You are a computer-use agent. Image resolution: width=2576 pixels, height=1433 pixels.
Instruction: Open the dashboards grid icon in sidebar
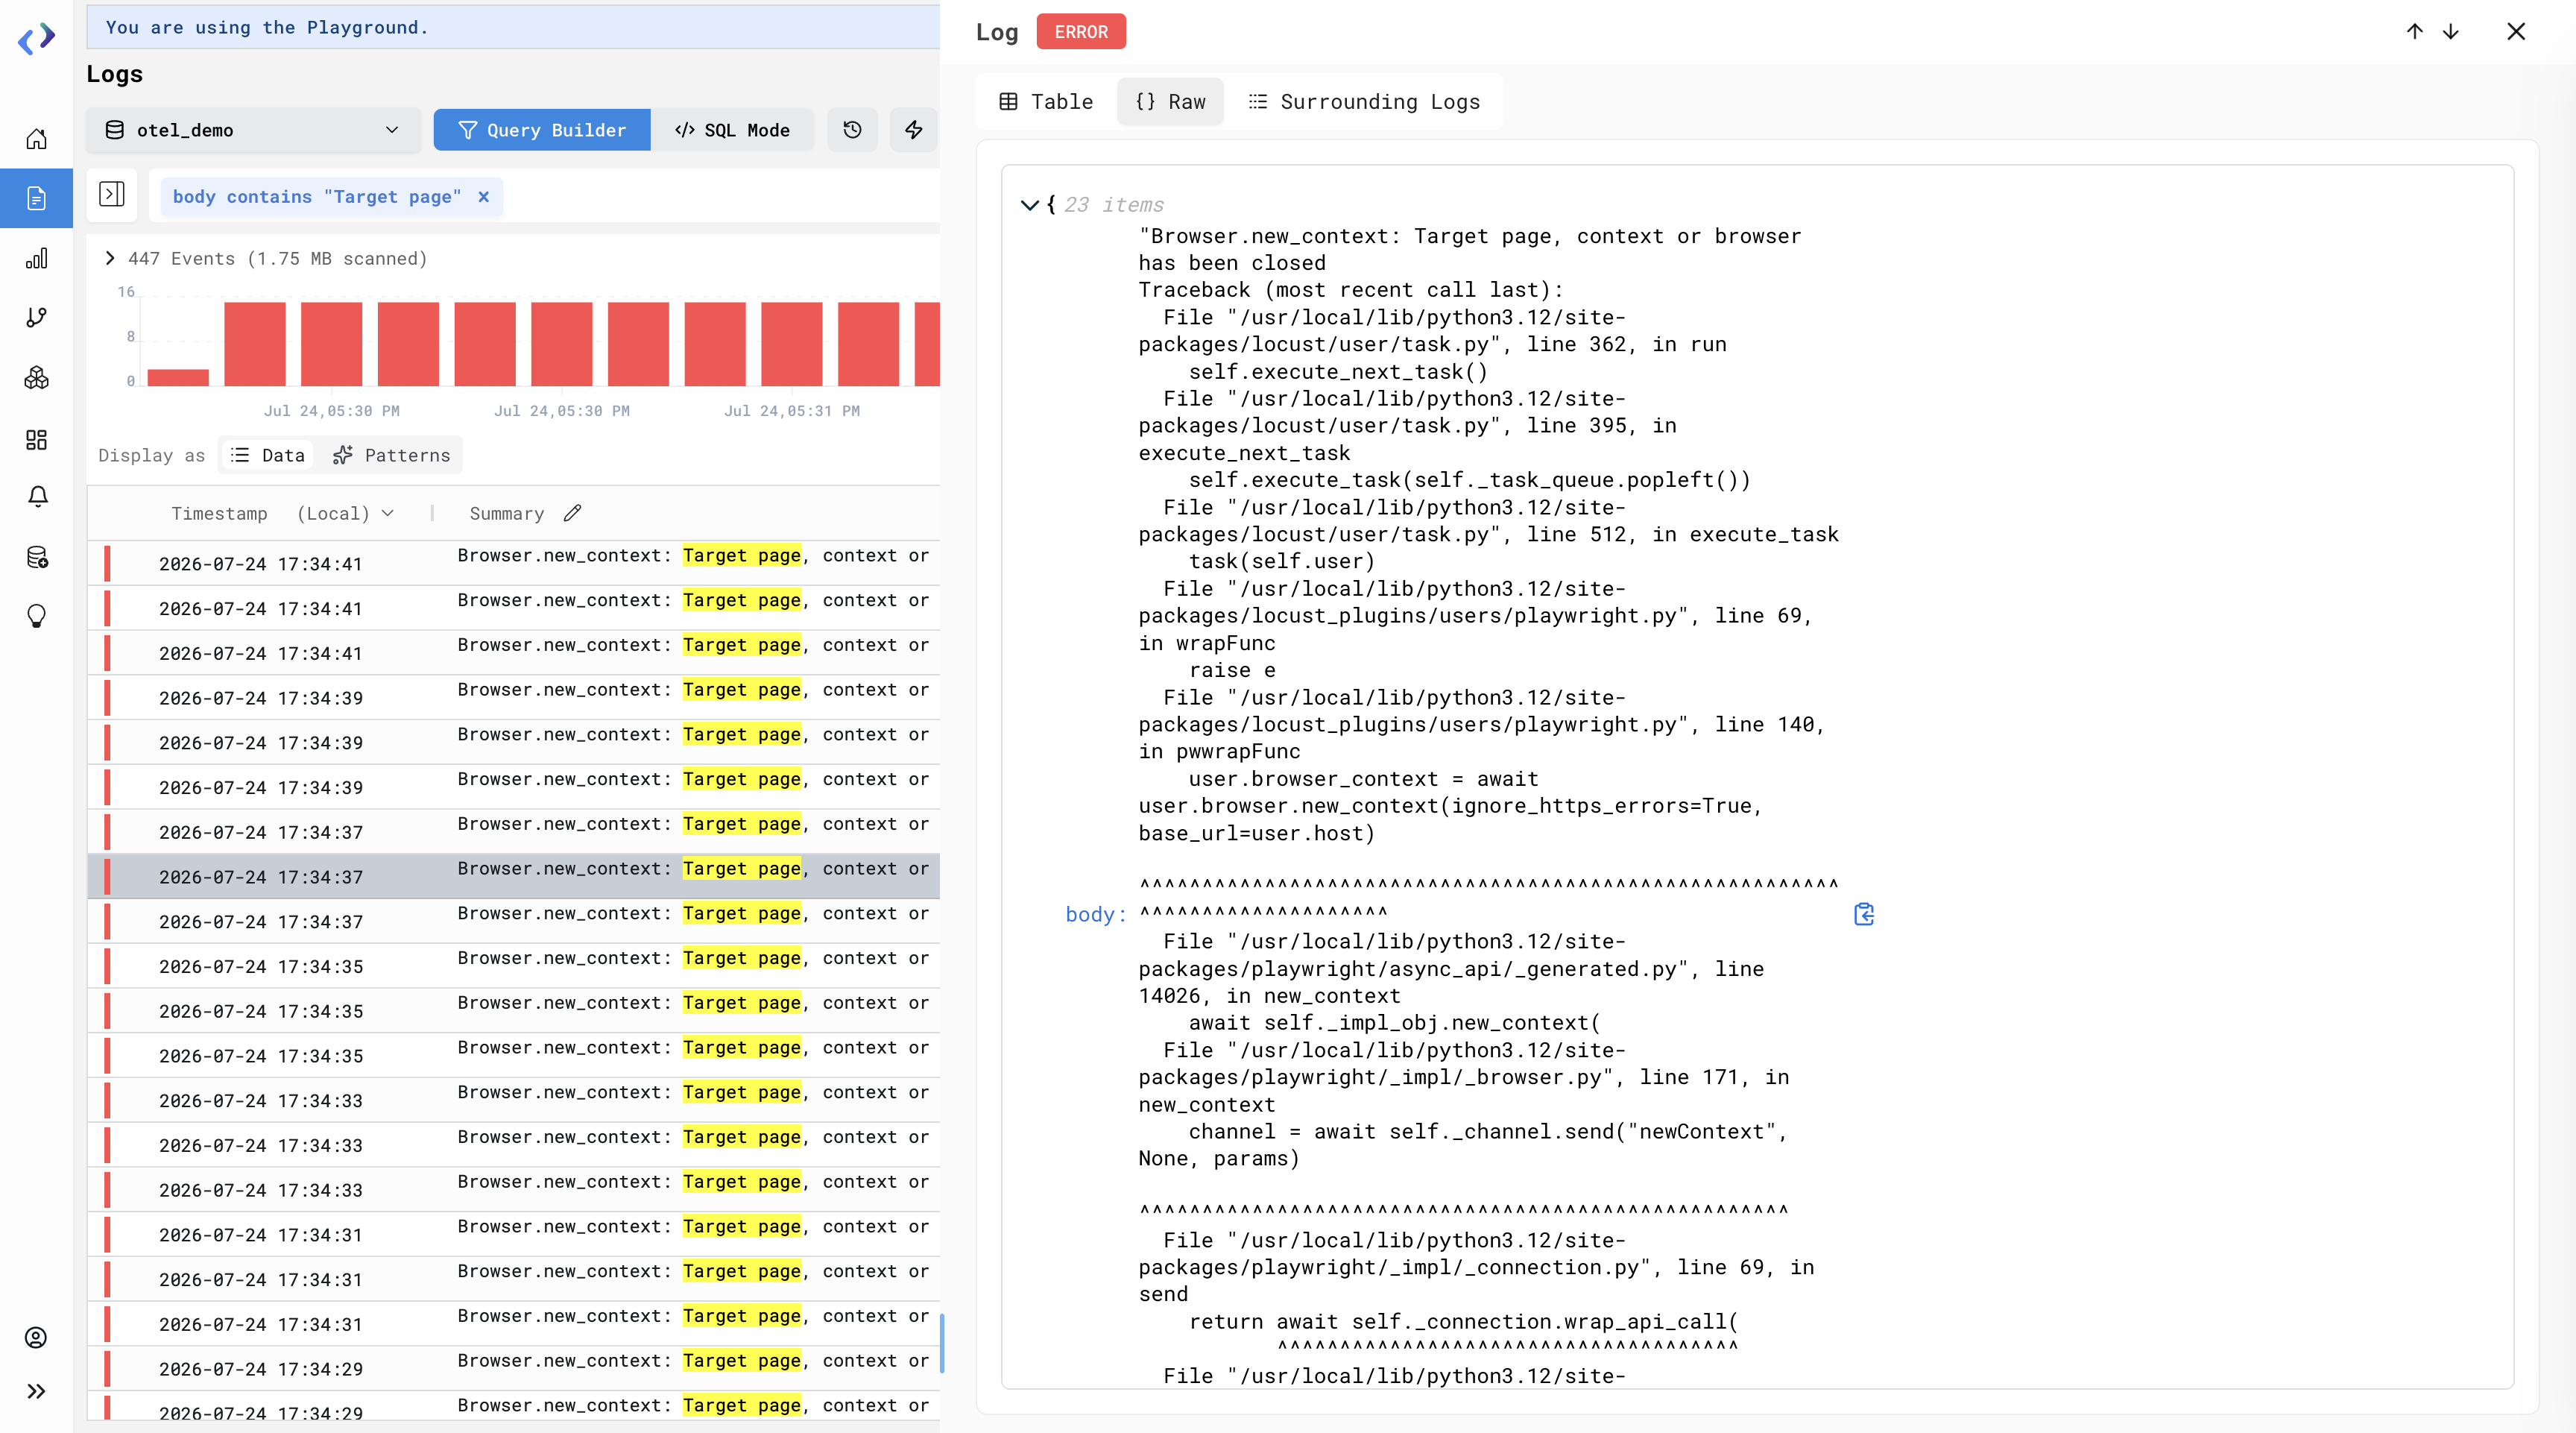pos(36,439)
